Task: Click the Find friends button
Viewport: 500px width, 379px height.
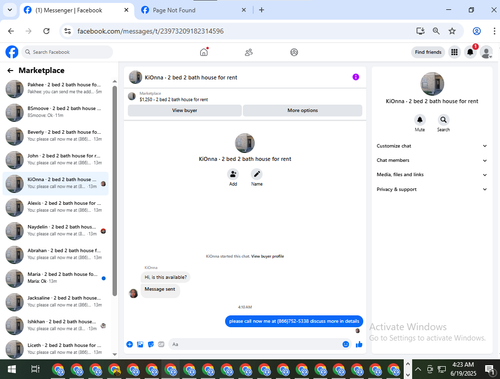Action: pos(428,52)
